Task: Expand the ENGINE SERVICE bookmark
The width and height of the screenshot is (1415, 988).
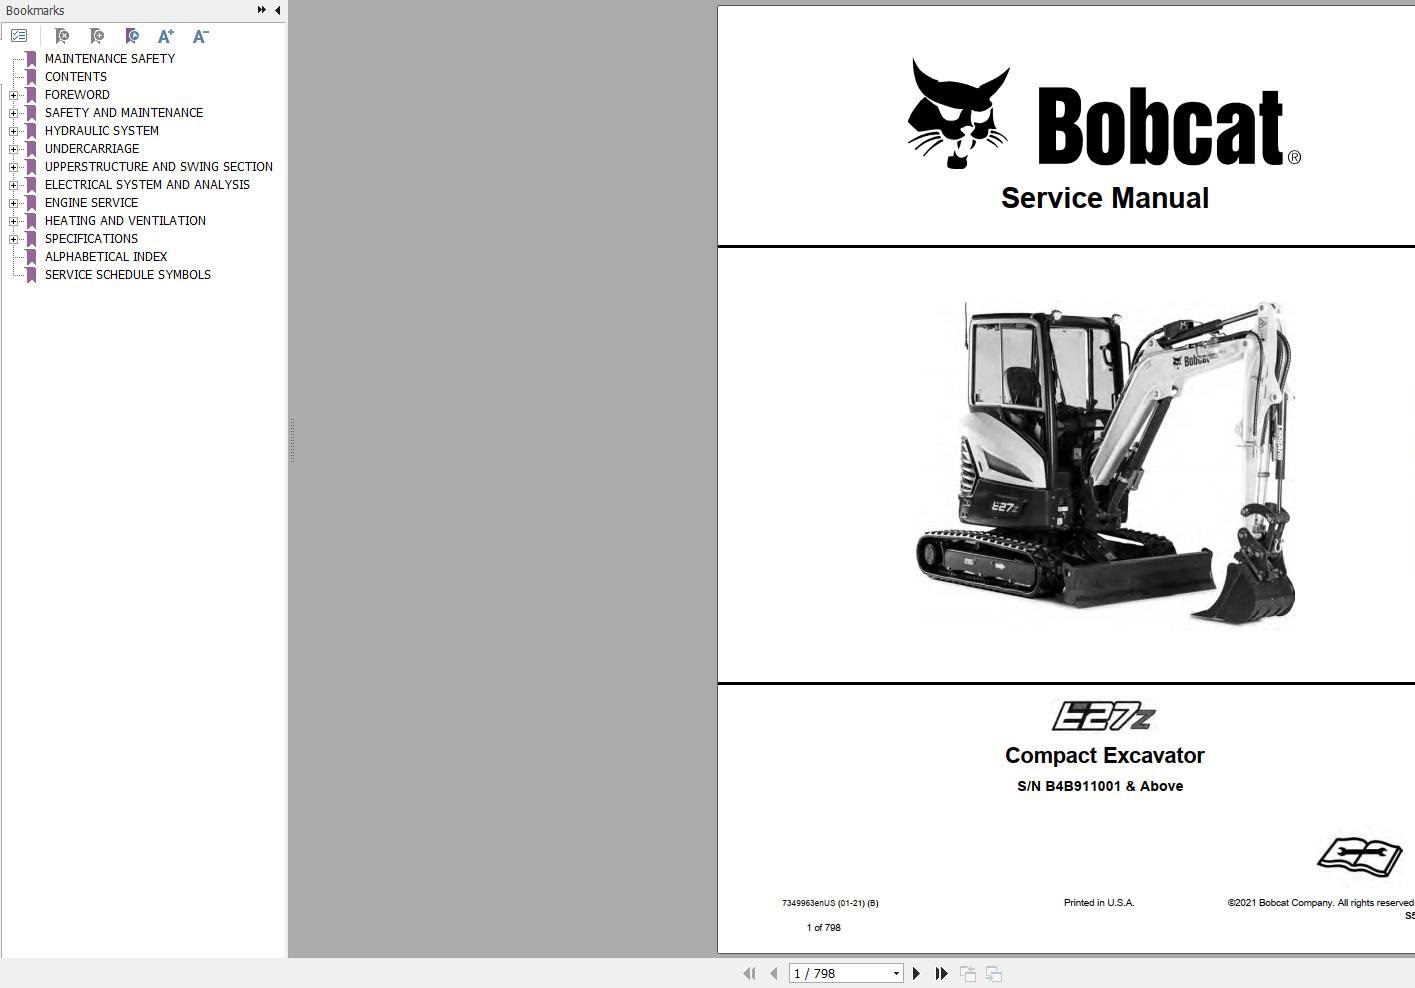Action: [13, 203]
